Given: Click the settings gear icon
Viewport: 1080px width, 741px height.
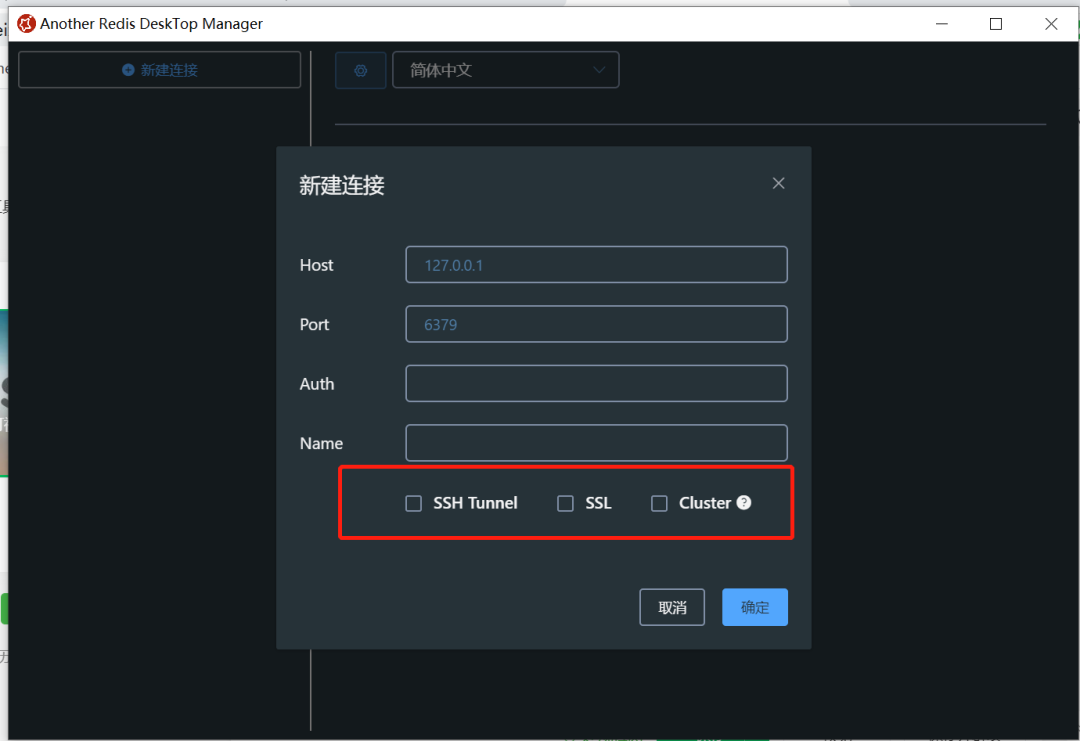Looking at the screenshot, I should tap(360, 70).
